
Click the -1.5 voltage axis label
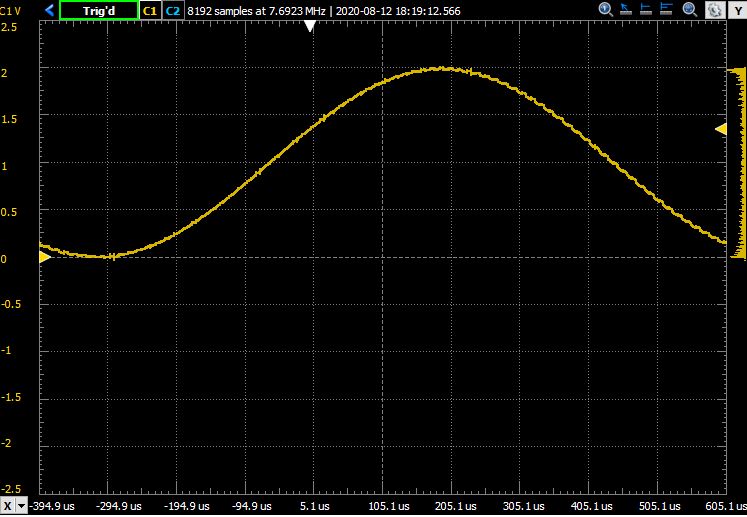(10, 397)
